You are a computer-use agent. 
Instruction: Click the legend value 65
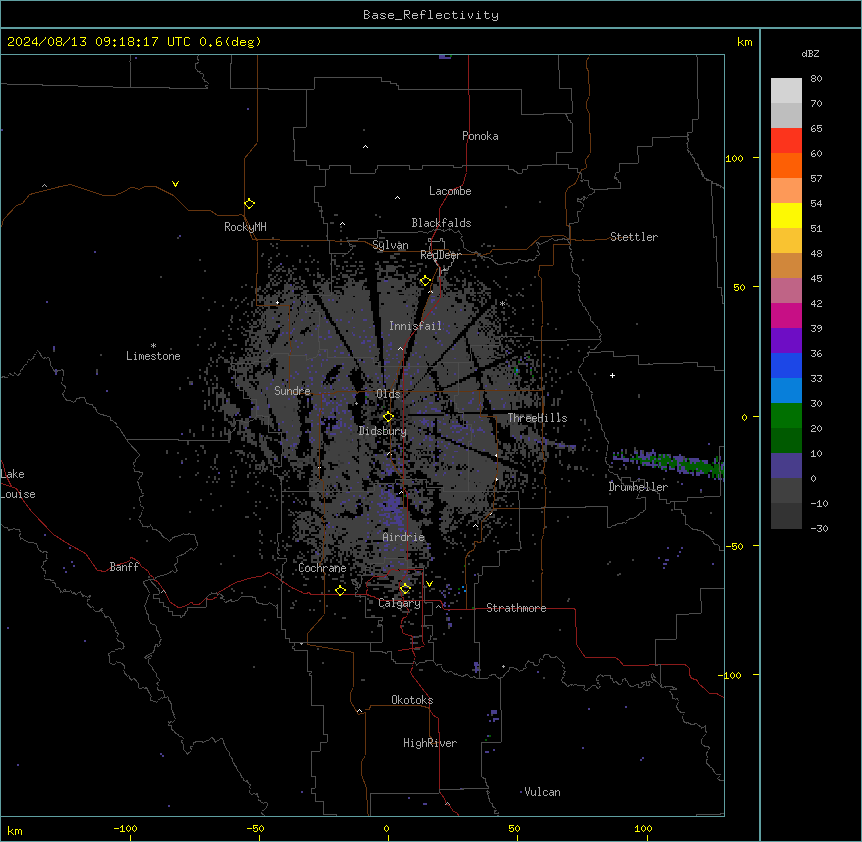[x=816, y=129]
